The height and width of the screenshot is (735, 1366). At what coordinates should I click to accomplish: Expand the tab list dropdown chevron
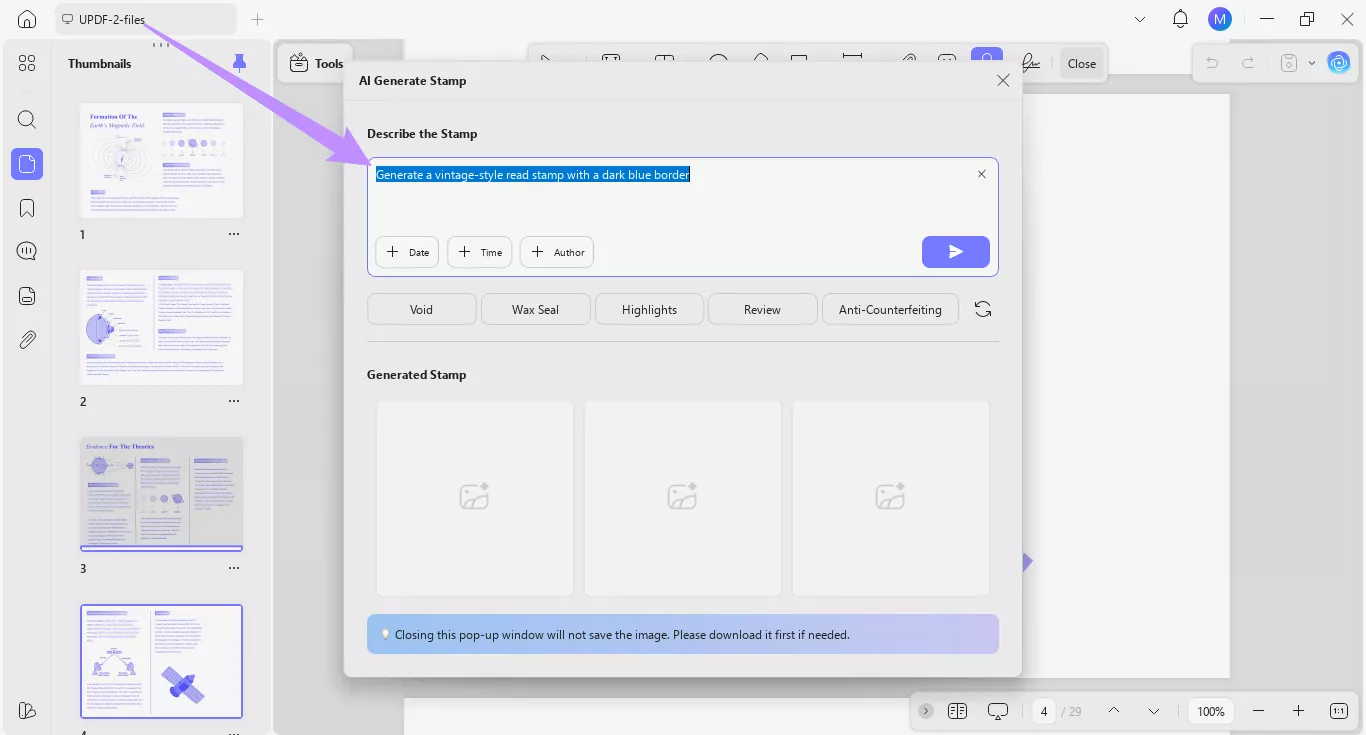coord(1141,19)
